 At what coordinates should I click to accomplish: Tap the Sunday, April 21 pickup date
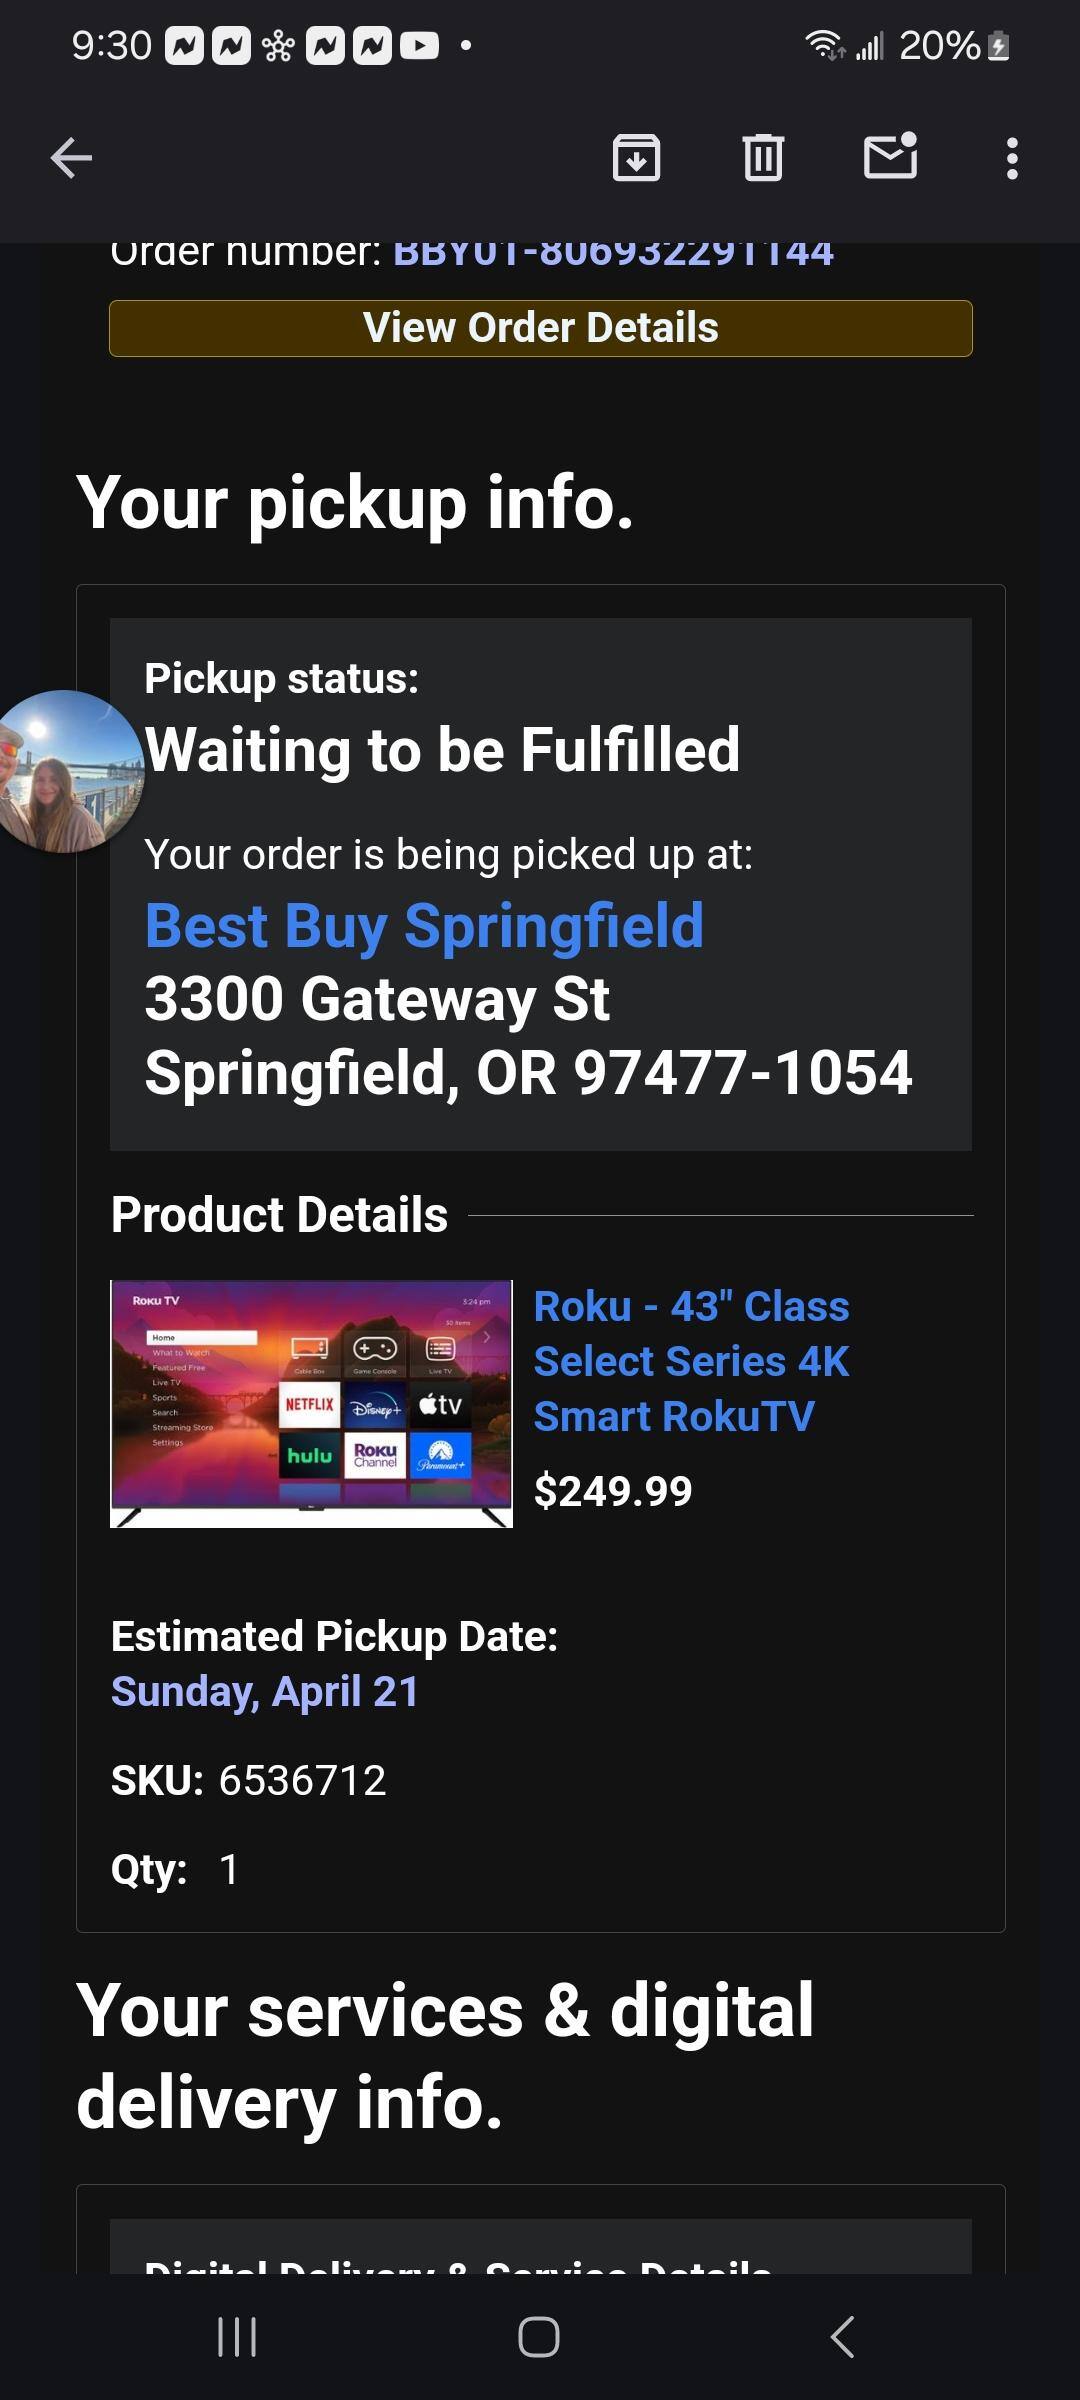(264, 1691)
